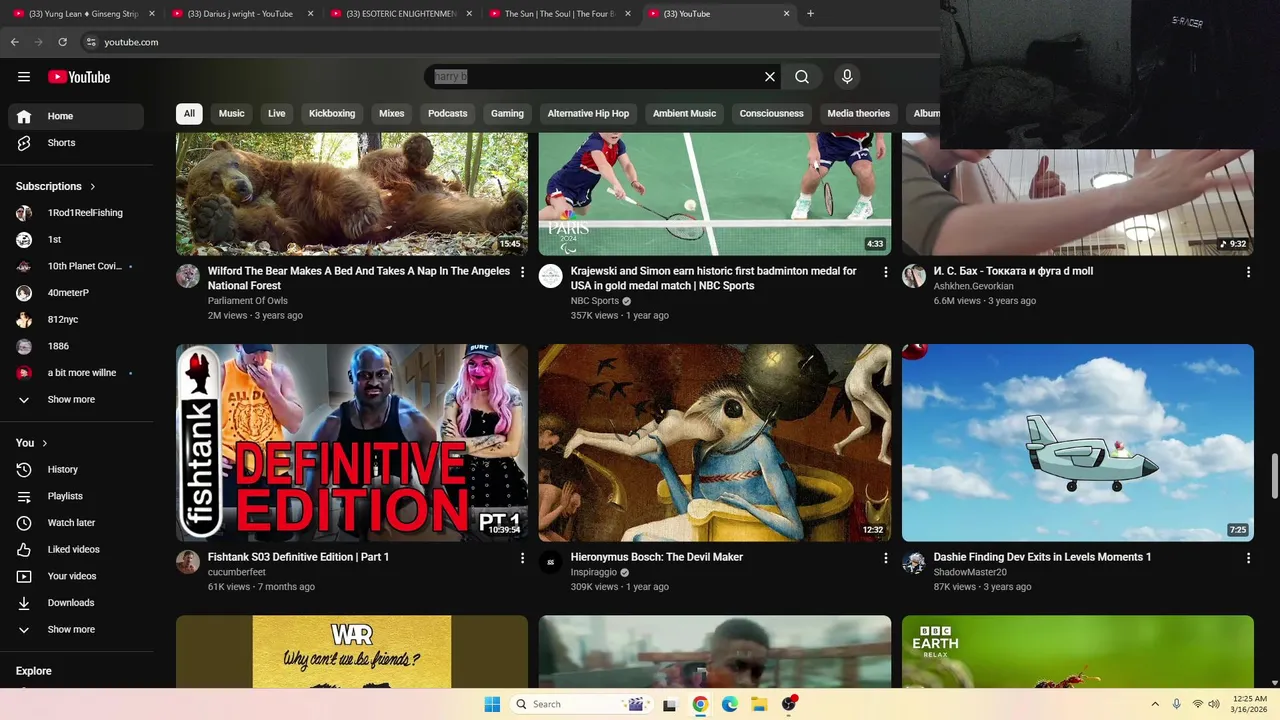
Task: Open Chrome from the taskbar
Action: tap(700, 704)
